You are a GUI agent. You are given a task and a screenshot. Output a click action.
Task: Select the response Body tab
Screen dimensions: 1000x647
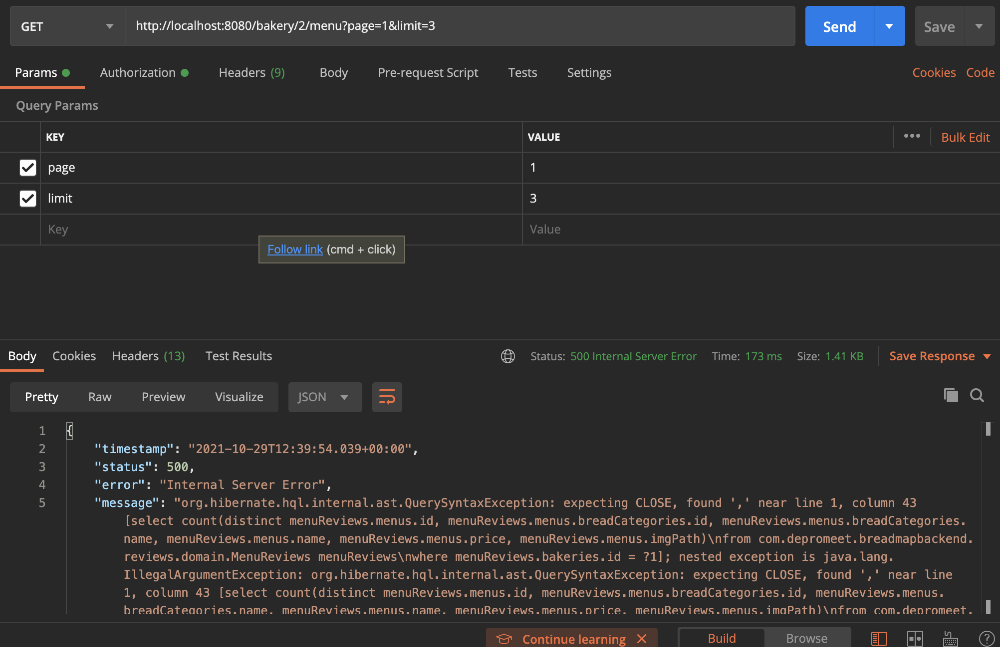pos(22,356)
